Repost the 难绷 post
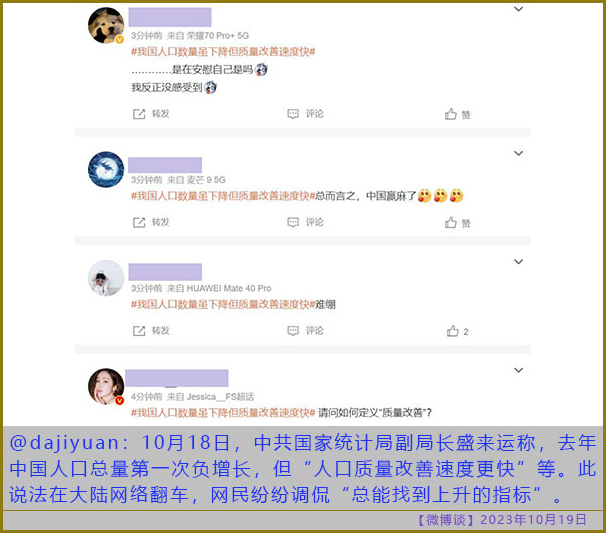 pyautogui.click(x=151, y=330)
